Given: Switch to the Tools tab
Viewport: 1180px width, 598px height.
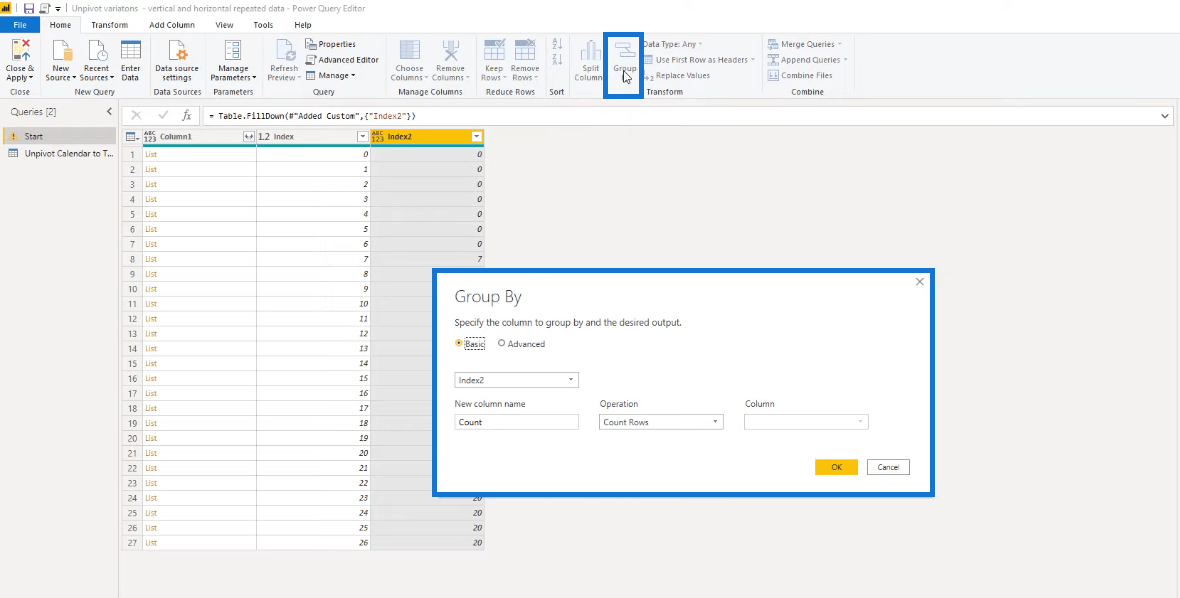Looking at the screenshot, I should (263, 25).
